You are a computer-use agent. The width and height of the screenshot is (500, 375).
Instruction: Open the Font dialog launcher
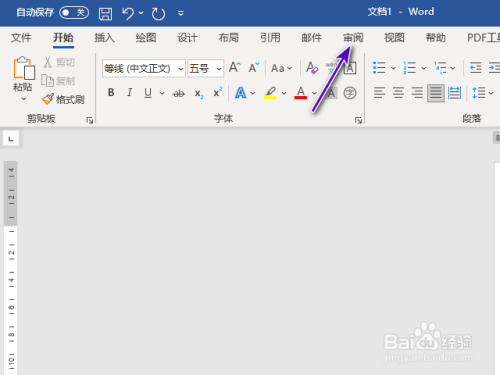click(358, 120)
